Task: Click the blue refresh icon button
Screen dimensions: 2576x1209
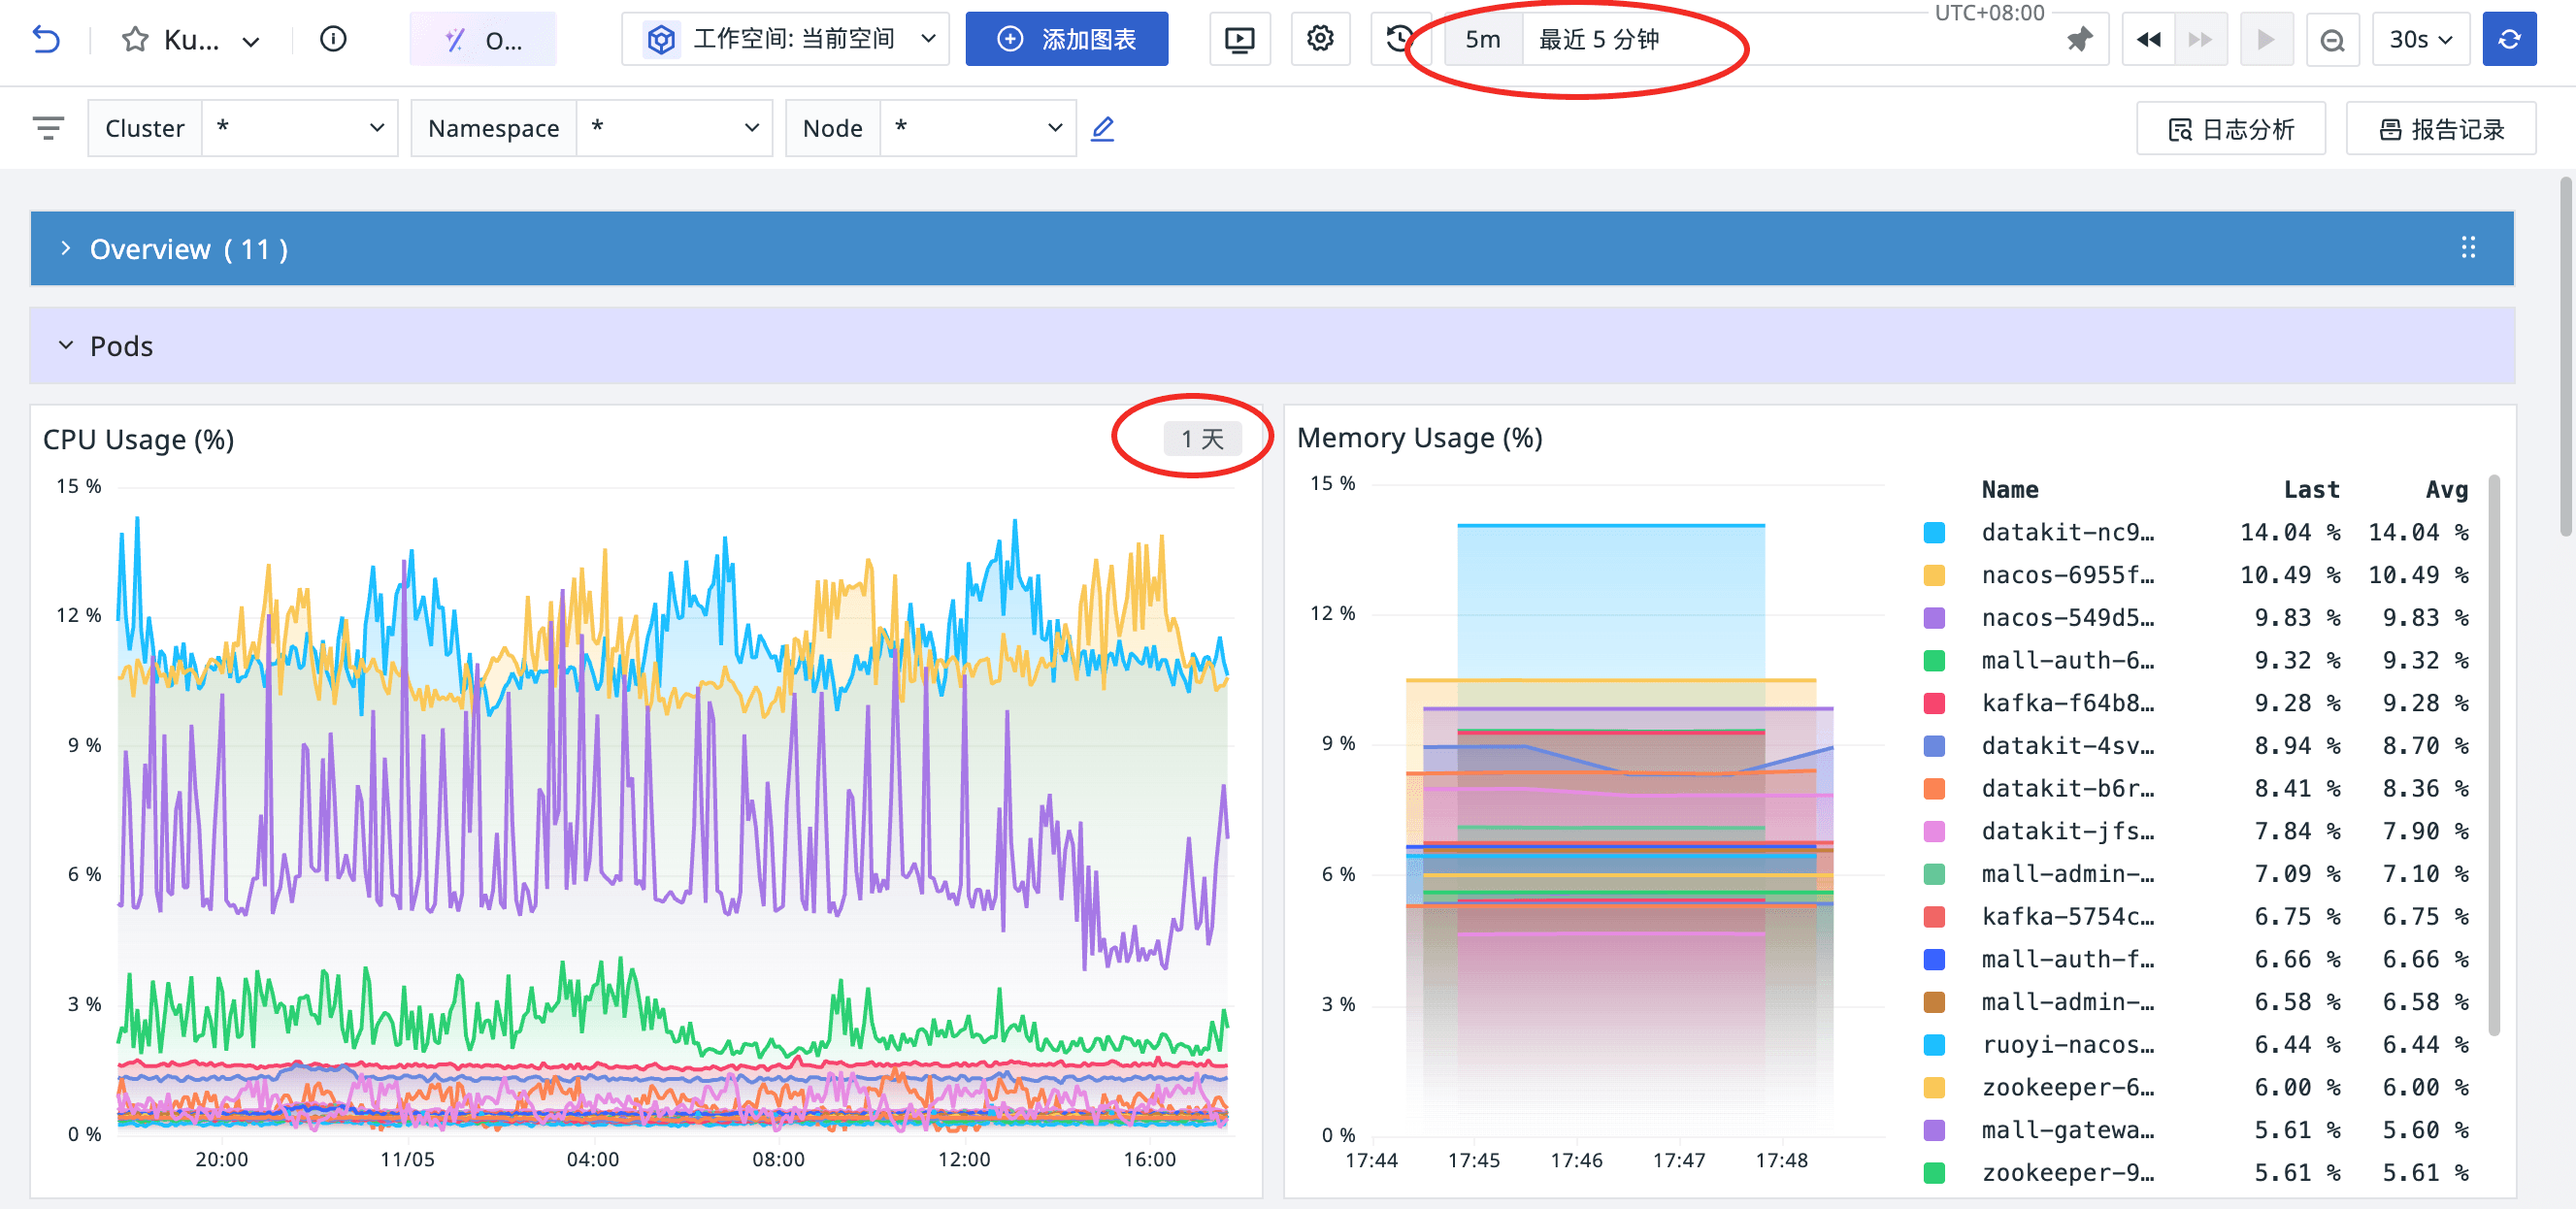Action: coord(2508,39)
